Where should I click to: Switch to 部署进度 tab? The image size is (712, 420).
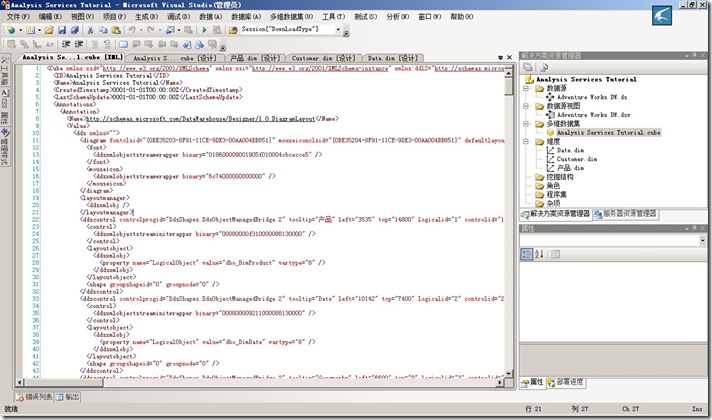pyautogui.click(x=565, y=382)
